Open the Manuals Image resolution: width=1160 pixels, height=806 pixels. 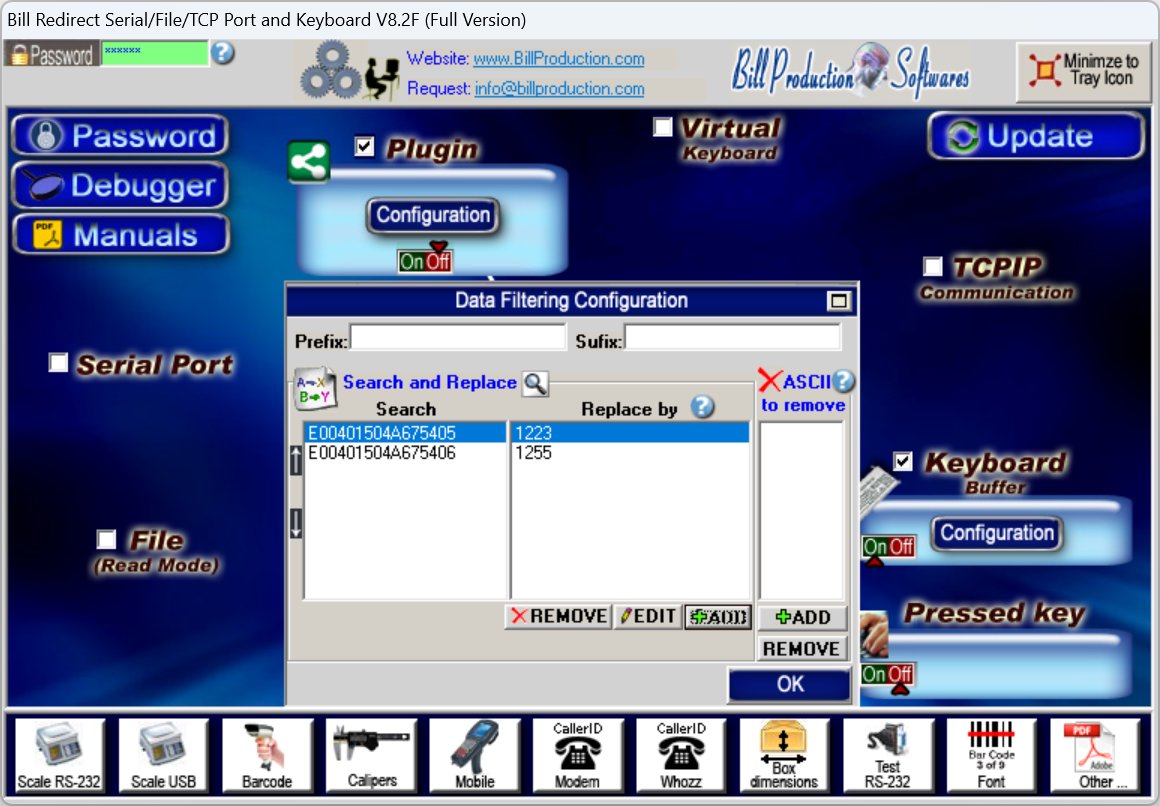121,235
